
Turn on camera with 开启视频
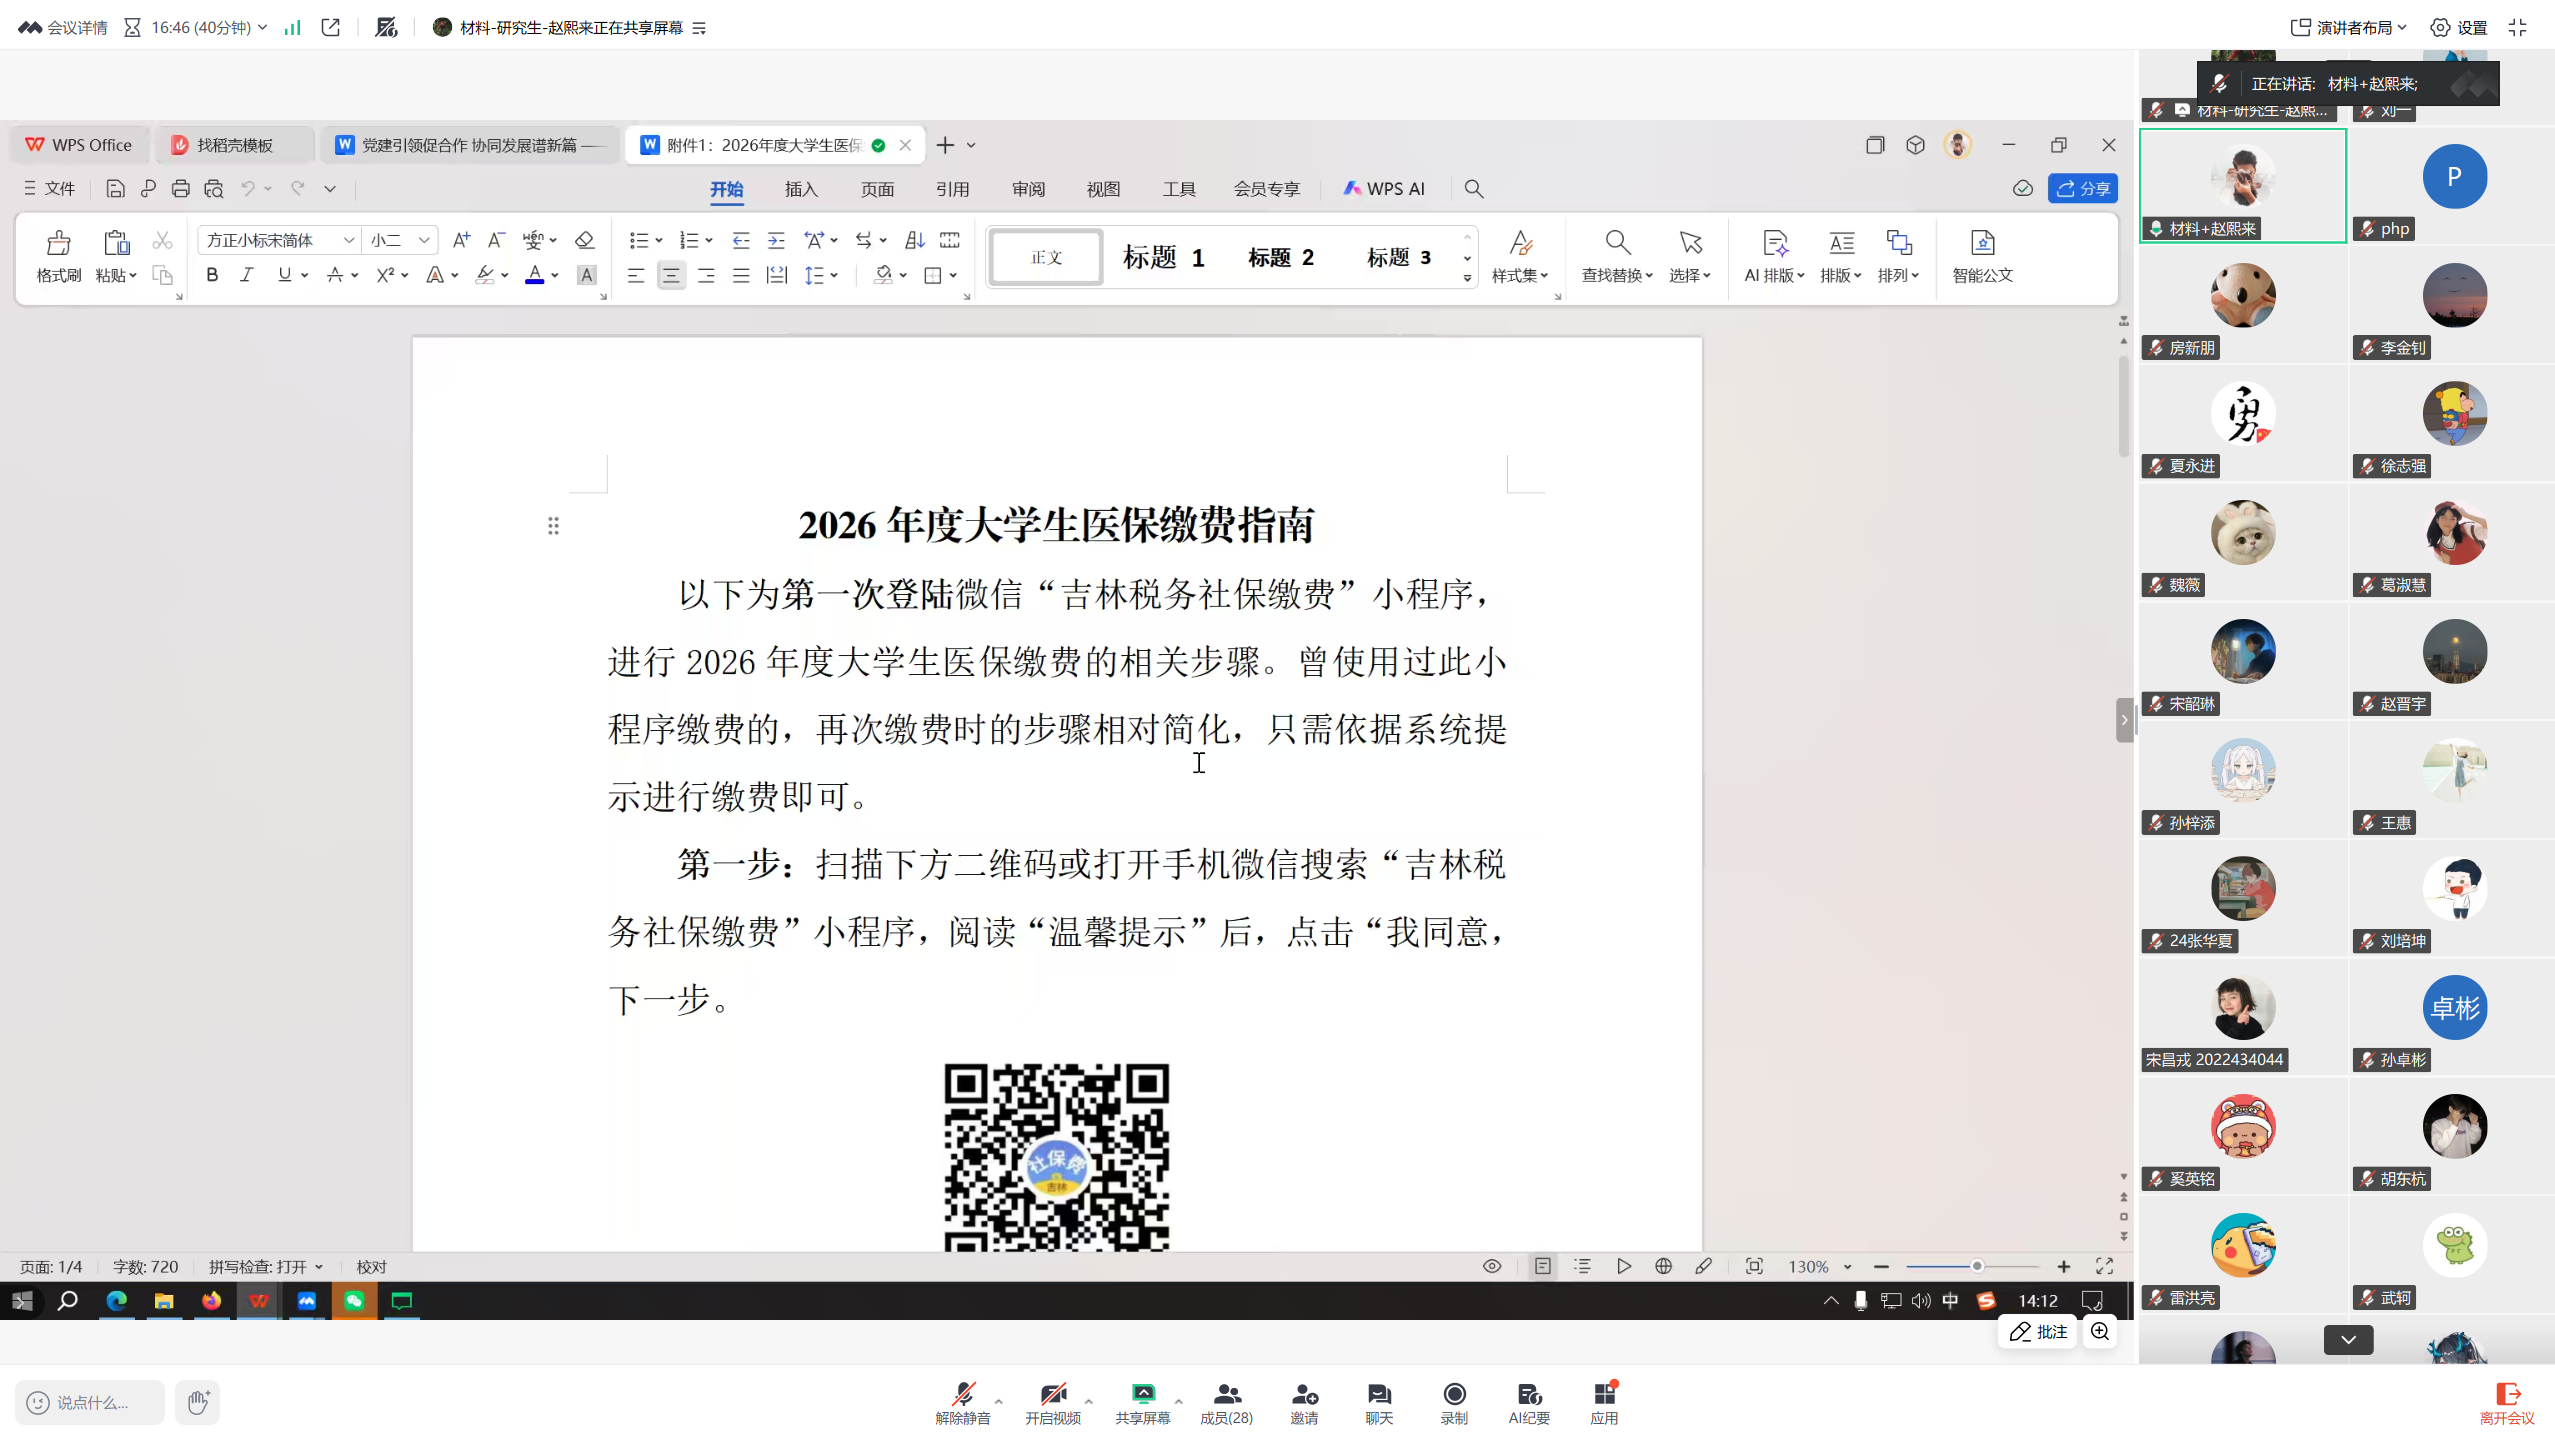coord(1052,1394)
